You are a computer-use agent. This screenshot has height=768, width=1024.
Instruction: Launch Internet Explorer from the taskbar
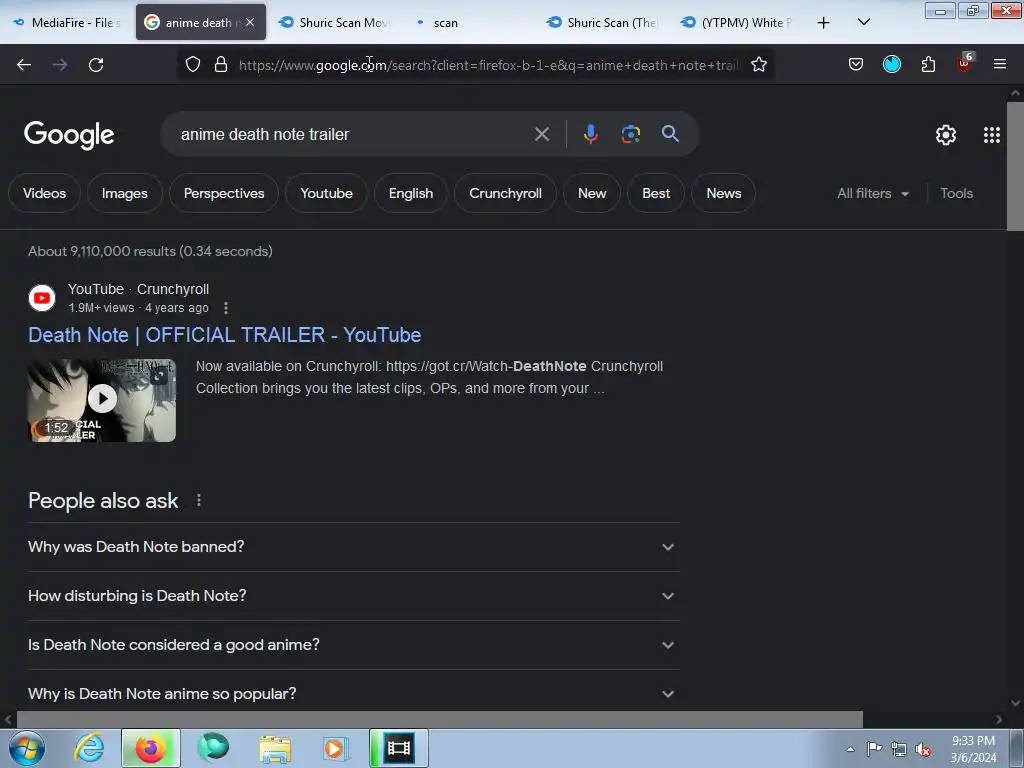point(89,748)
